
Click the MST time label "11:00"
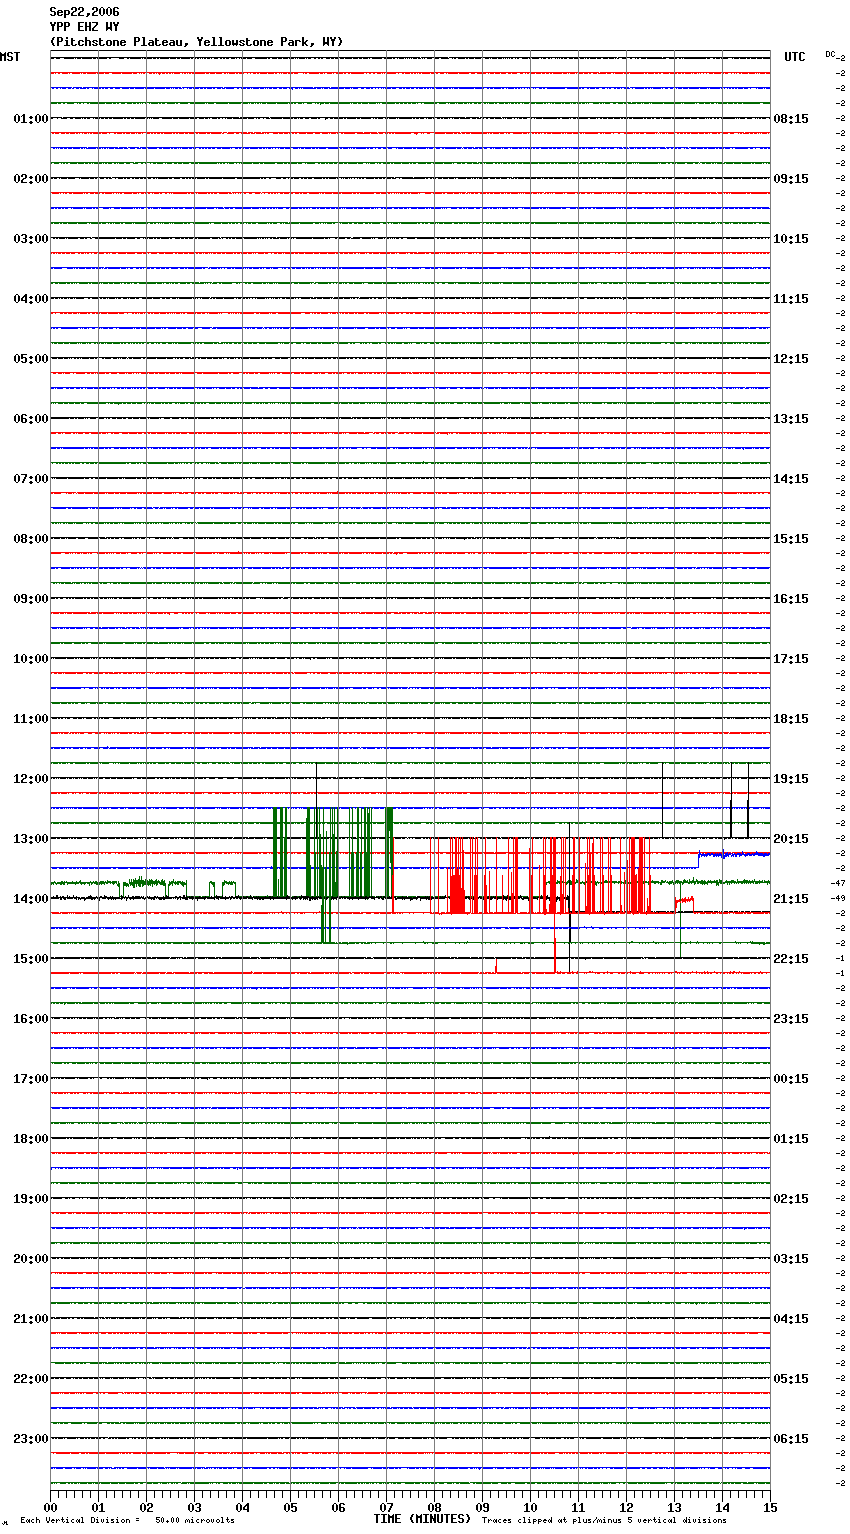[31, 719]
